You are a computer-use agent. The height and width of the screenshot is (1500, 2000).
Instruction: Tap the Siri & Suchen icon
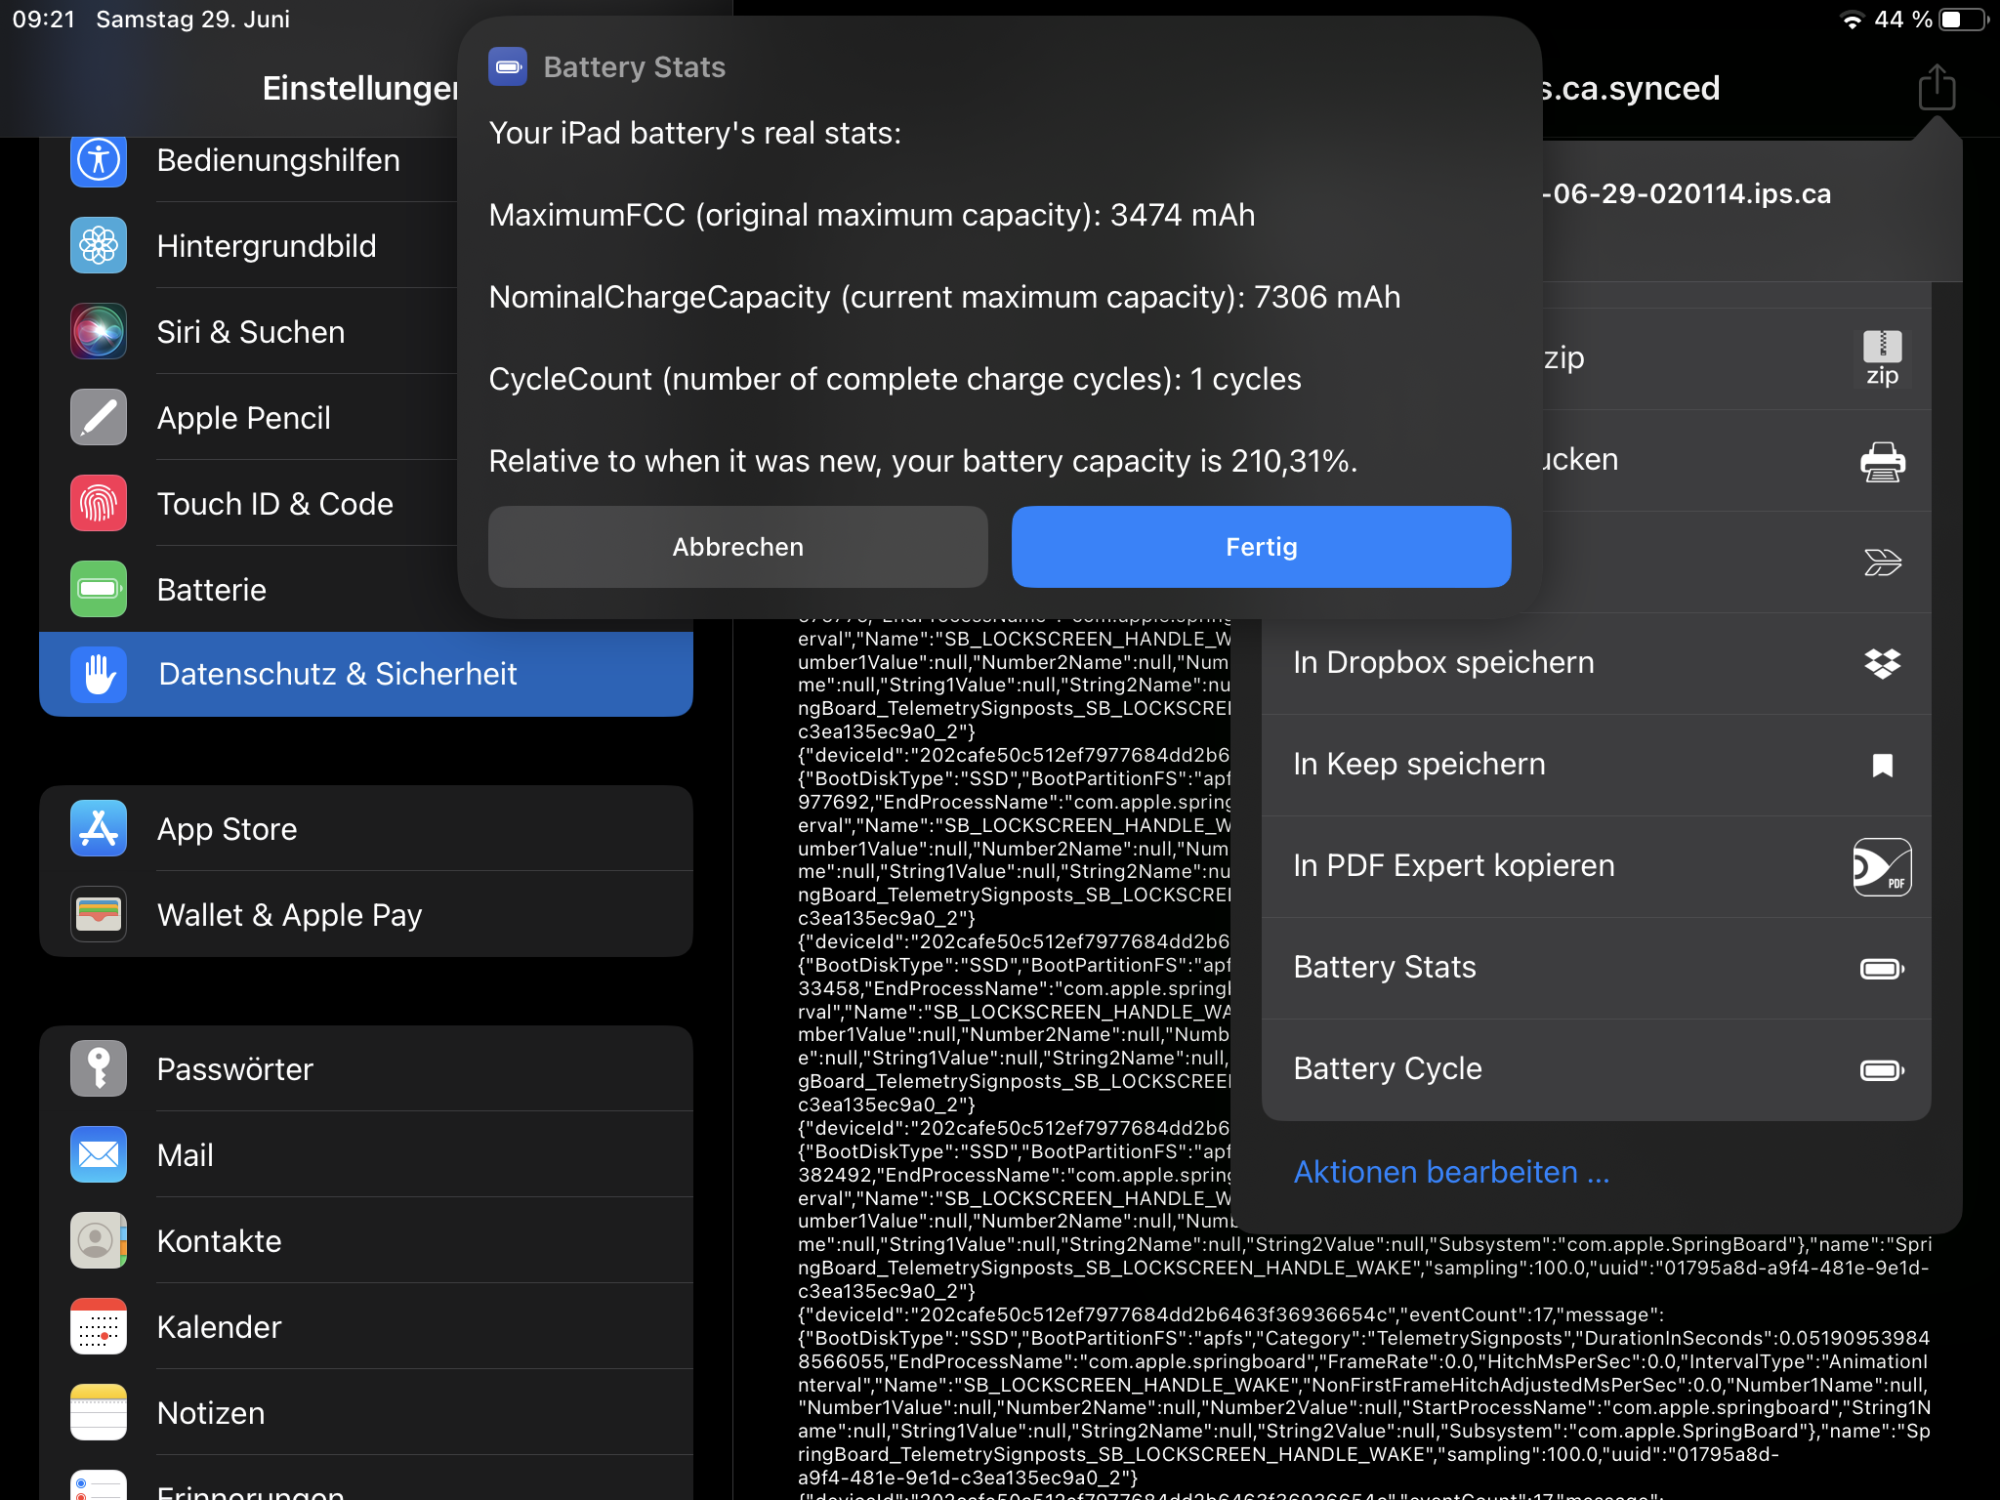point(98,331)
